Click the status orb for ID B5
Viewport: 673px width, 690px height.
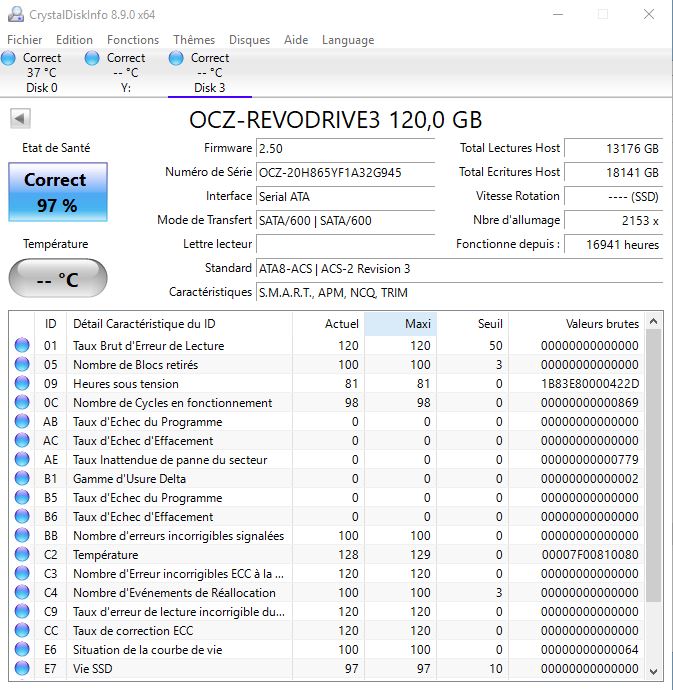coord(22,497)
